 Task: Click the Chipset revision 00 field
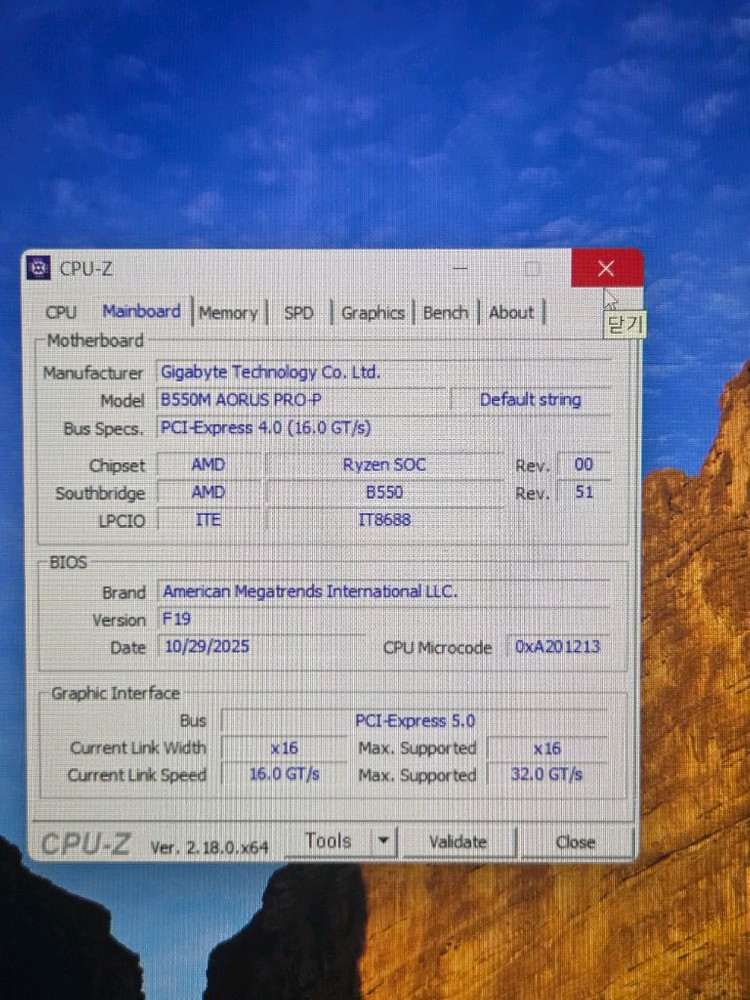584,465
